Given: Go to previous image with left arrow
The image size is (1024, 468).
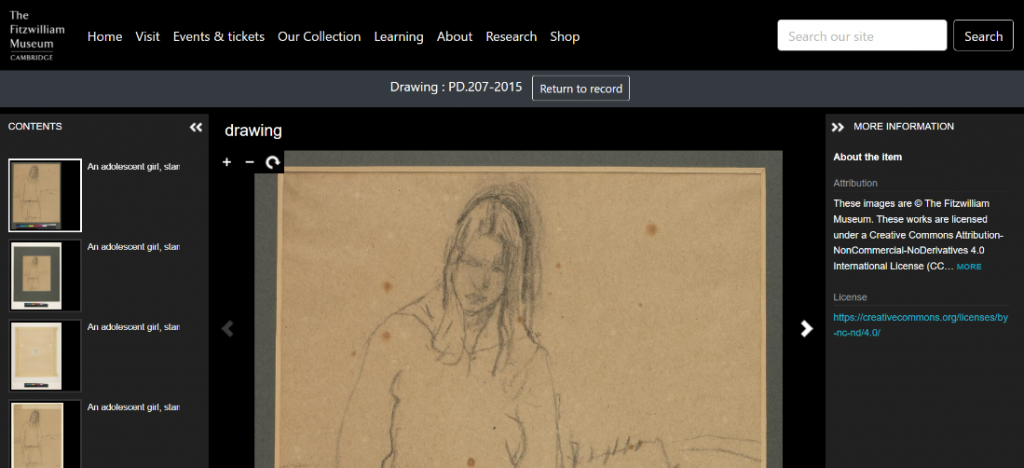Looking at the screenshot, I should point(227,329).
